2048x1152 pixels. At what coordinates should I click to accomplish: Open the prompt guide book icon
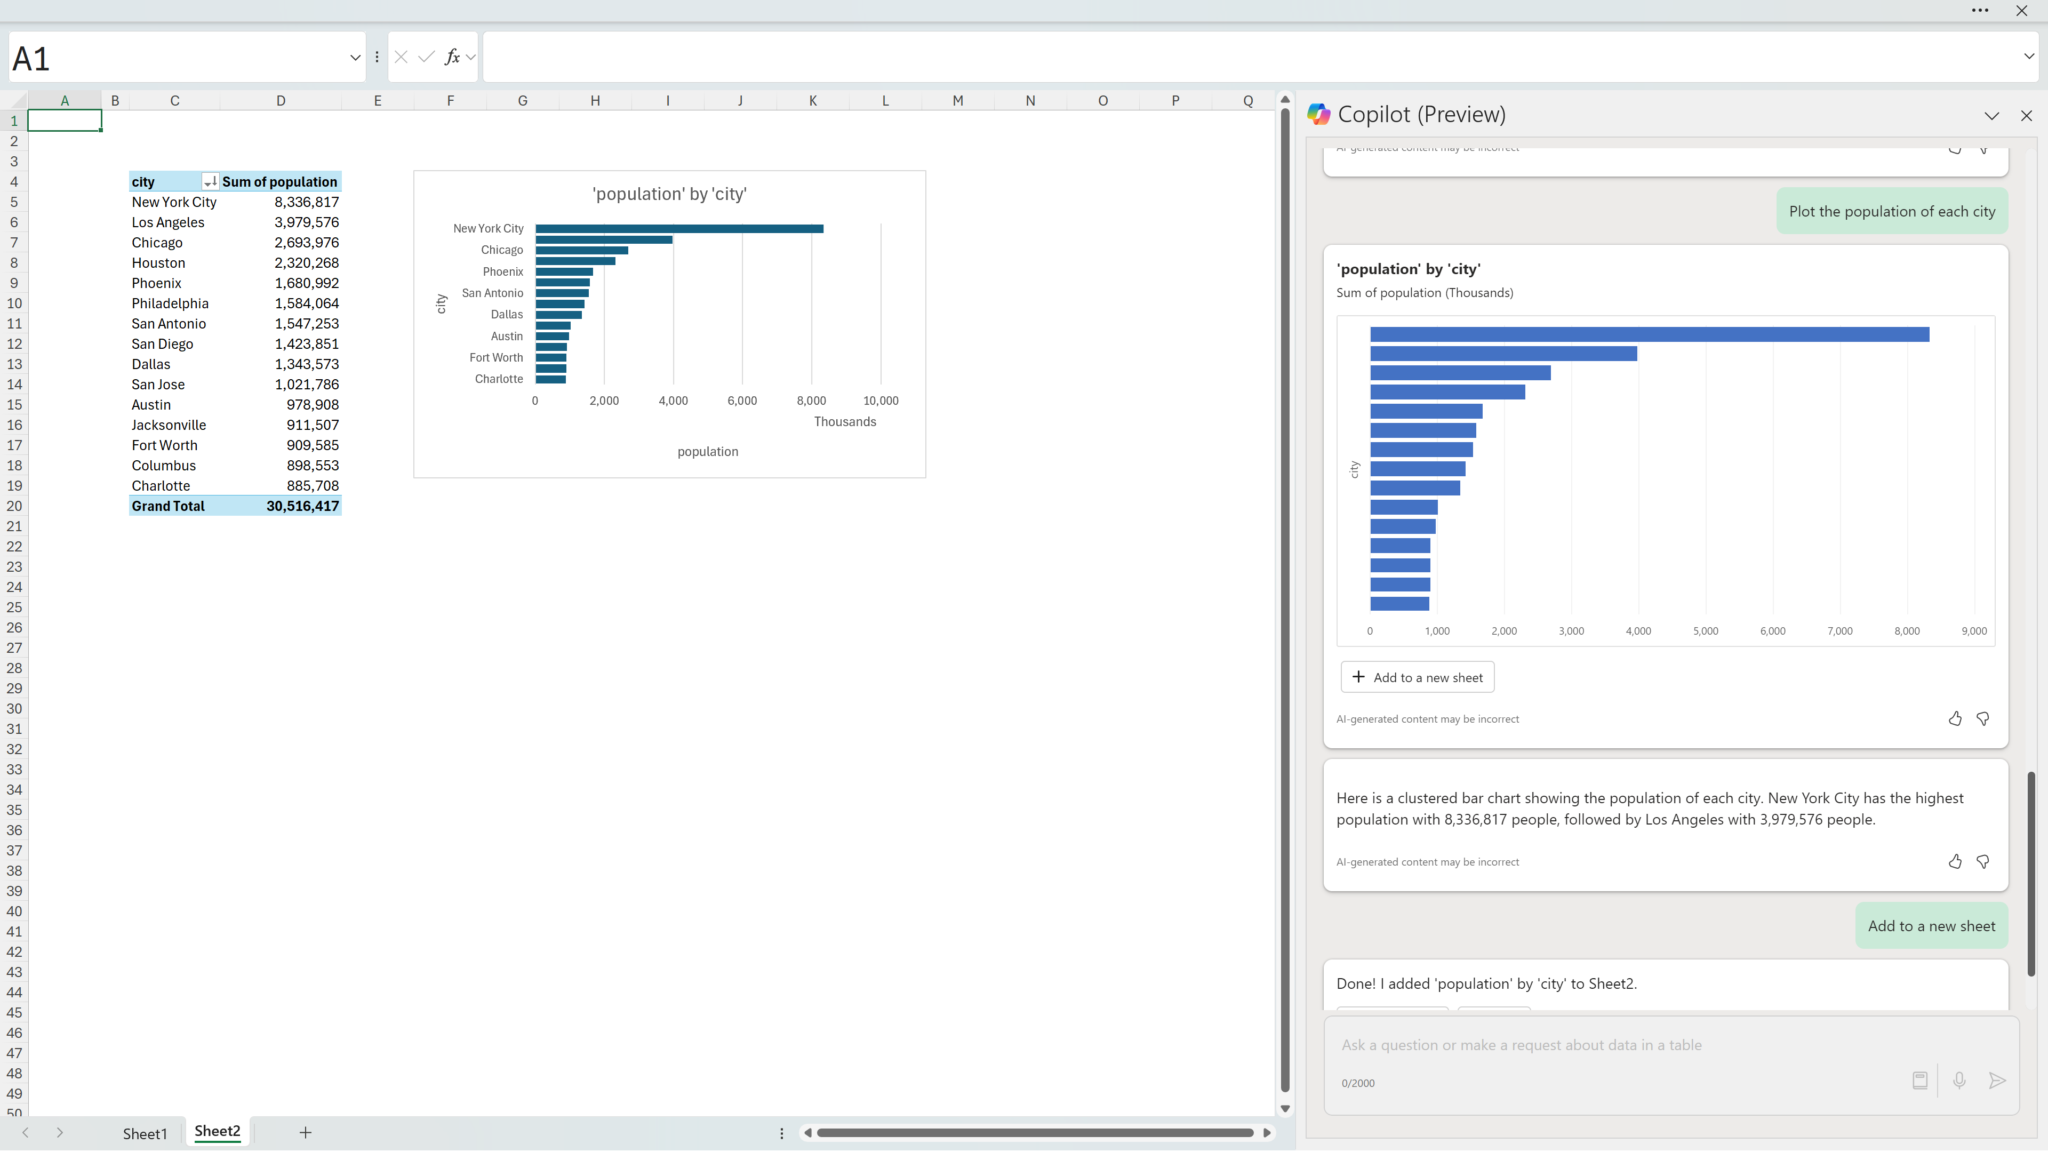1920,1080
